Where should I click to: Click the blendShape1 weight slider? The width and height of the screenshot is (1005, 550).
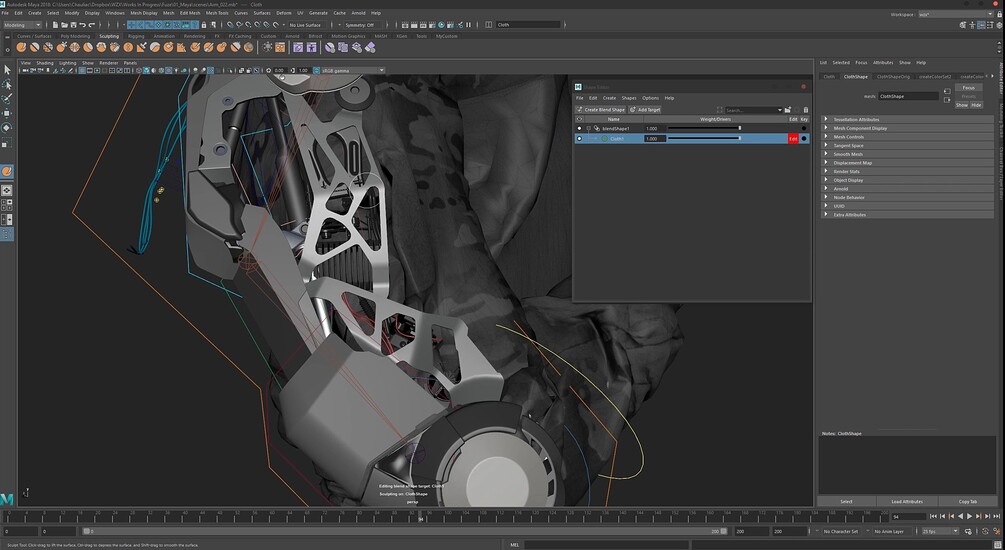pyautogui.click(x=704, y=128)
